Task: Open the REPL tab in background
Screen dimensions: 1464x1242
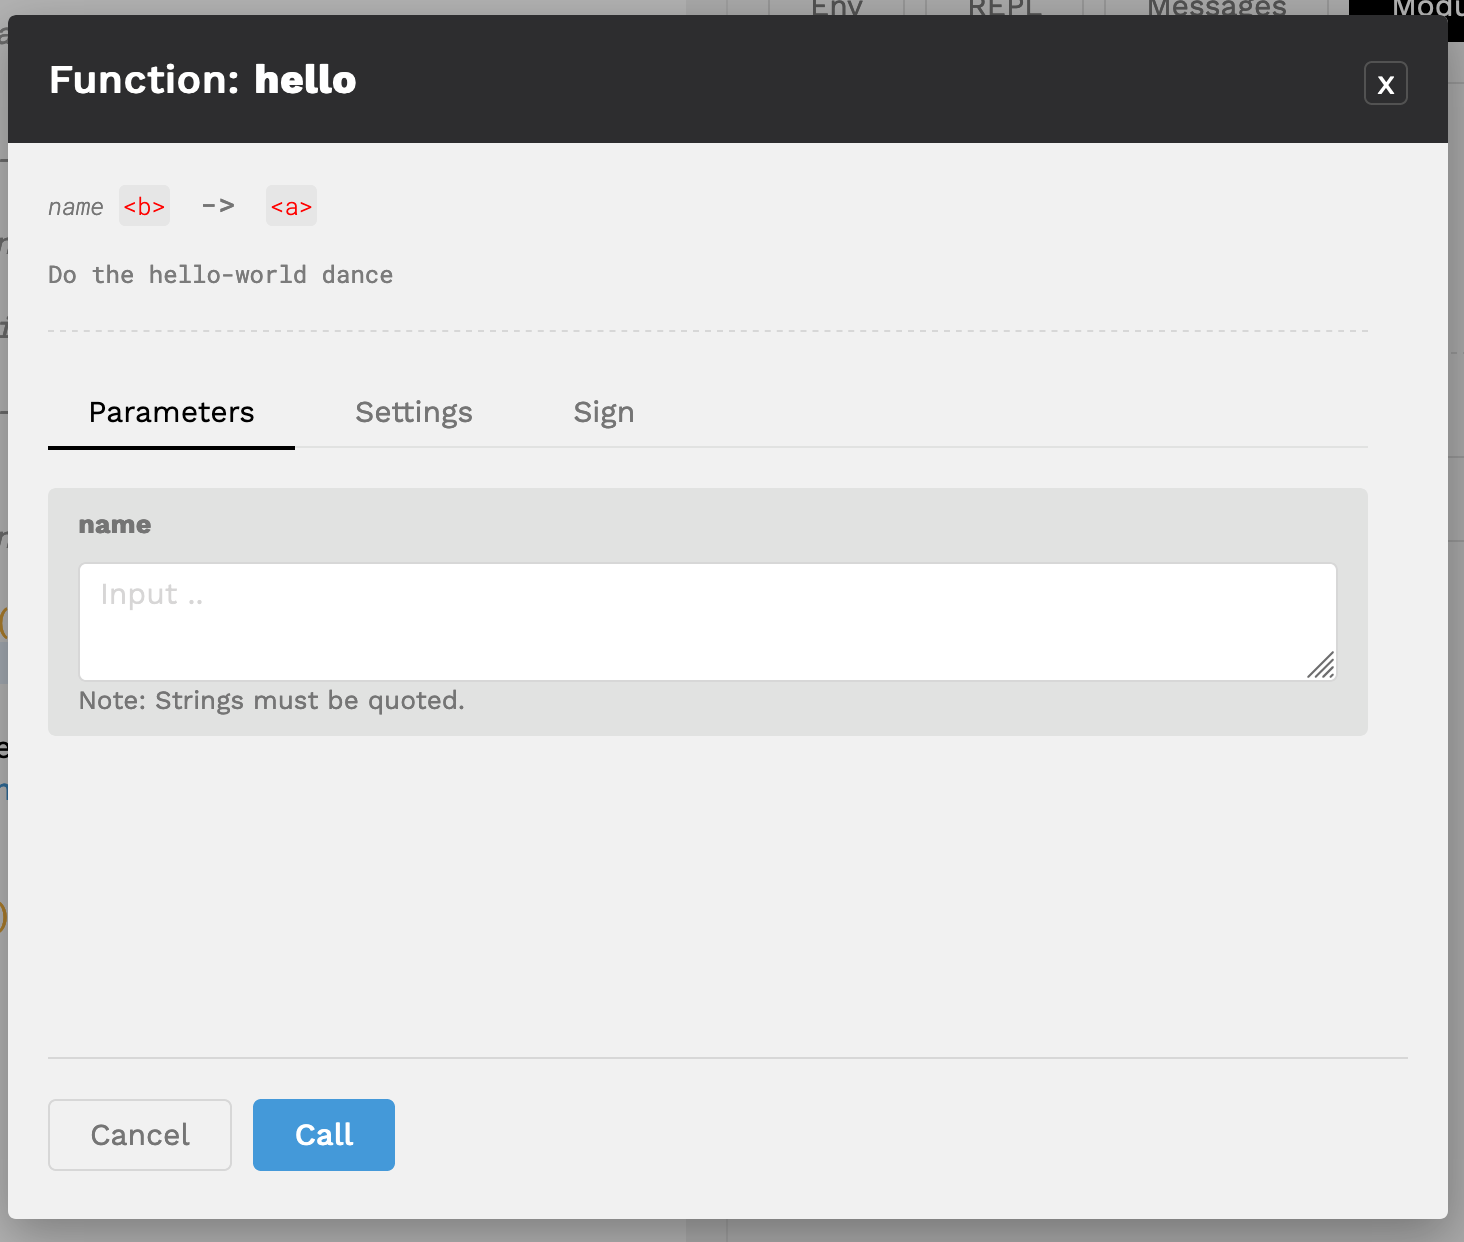Action: click(1005, 8)
